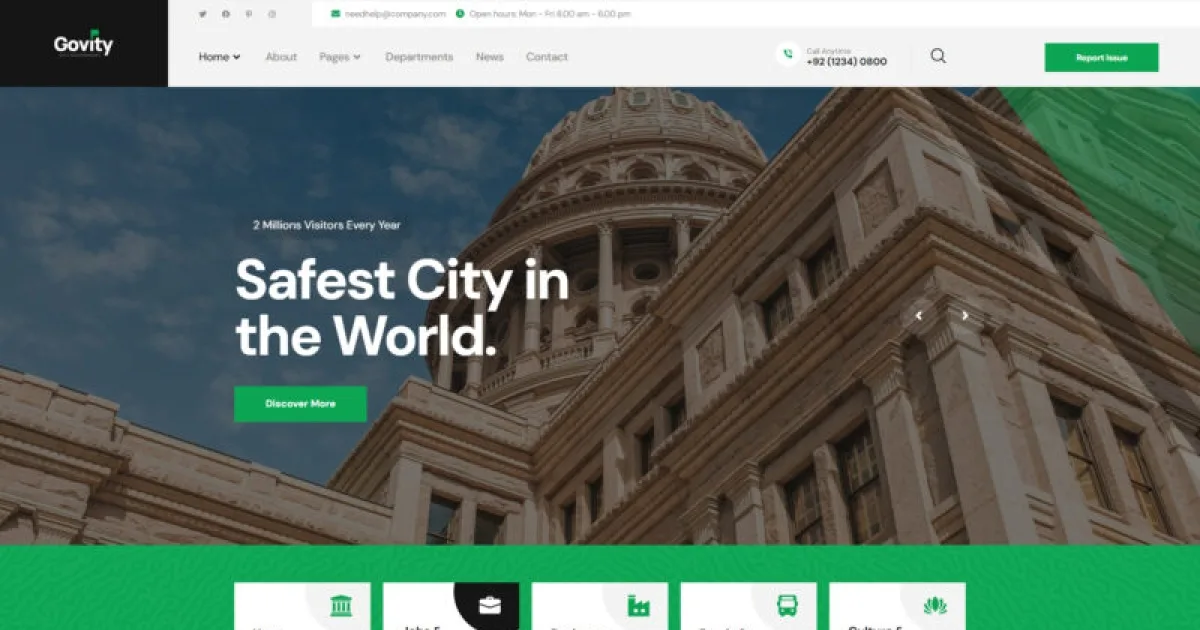Open the News menu item

pyautogui.click(x=490, y=57)
